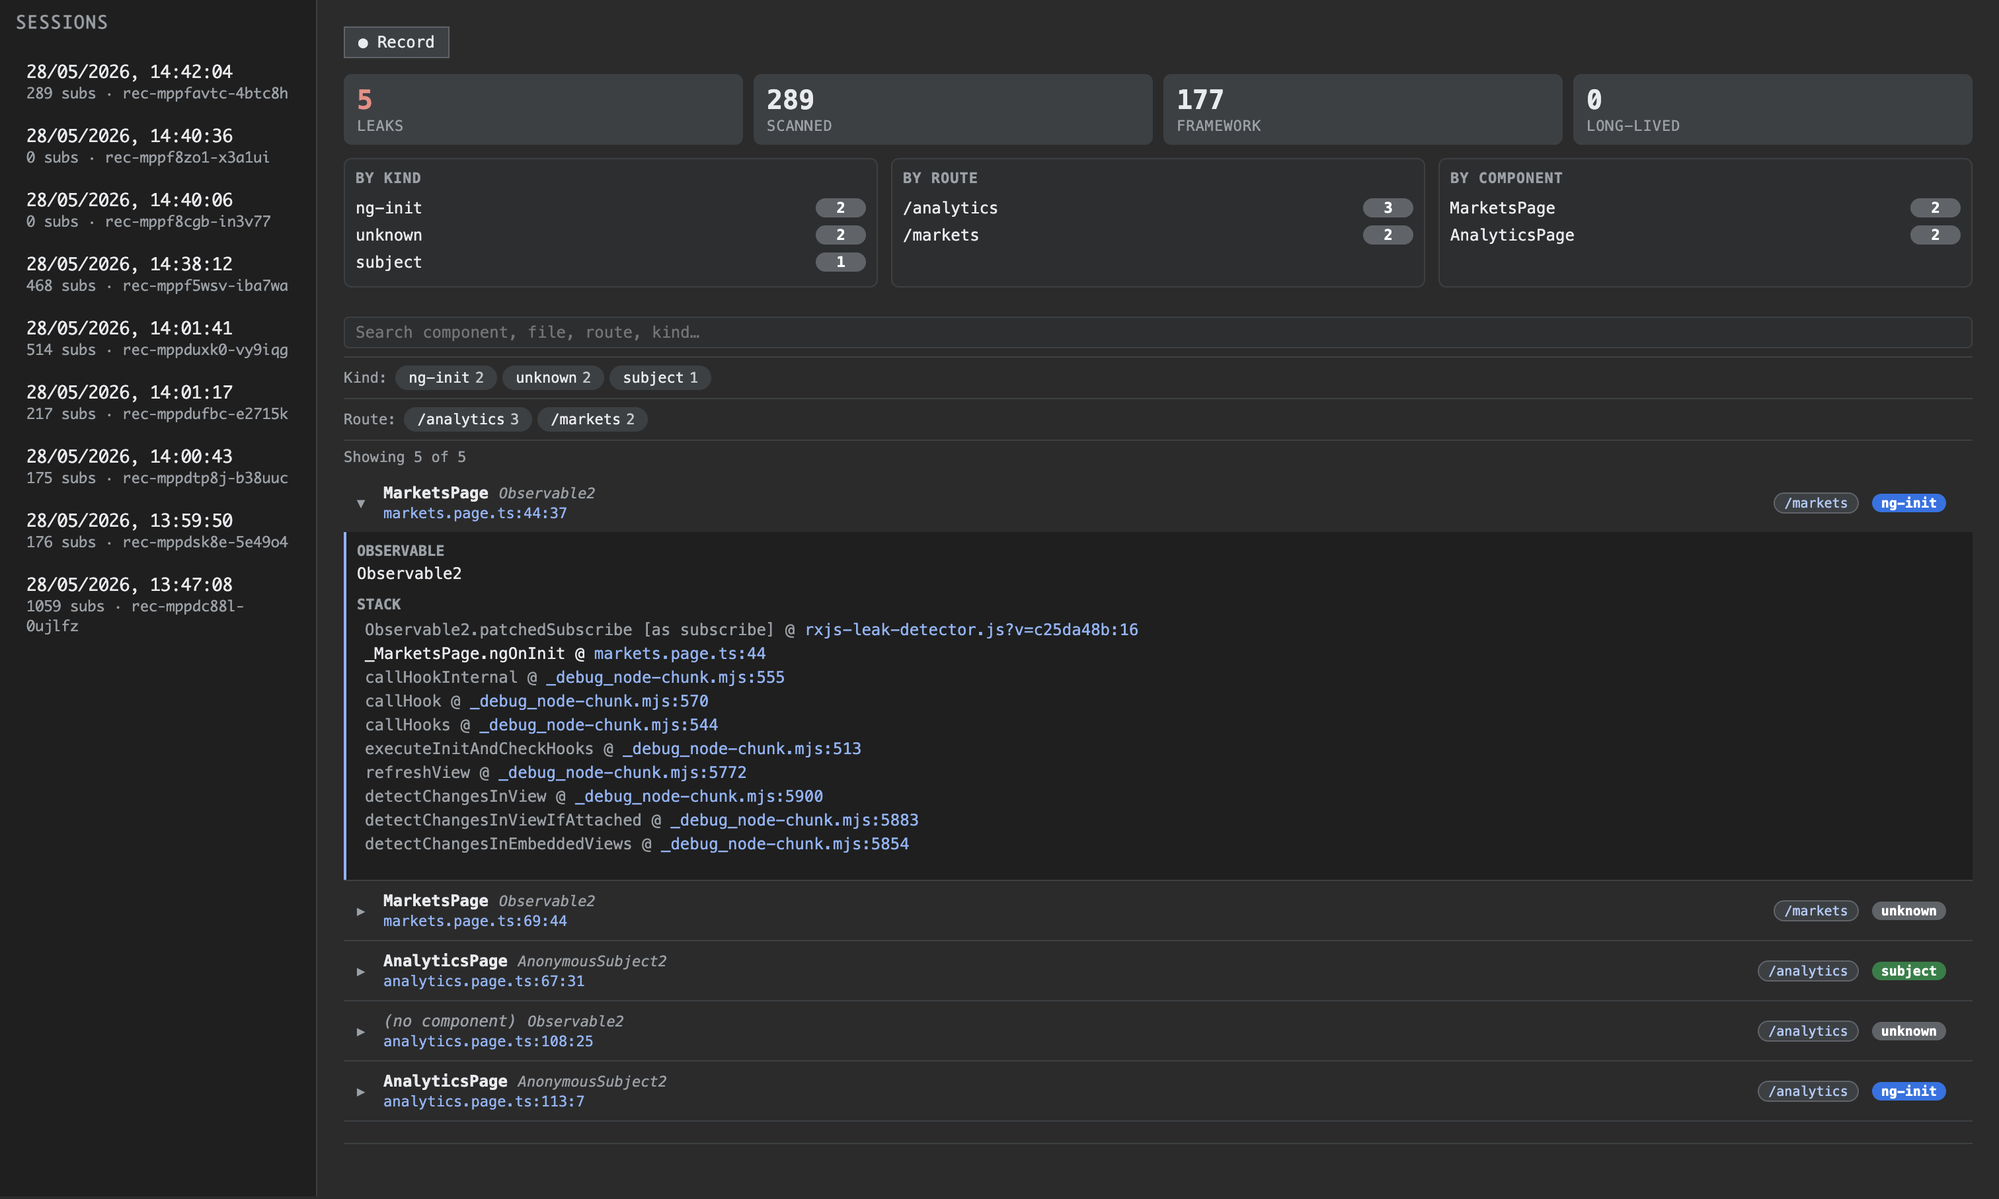Open _debug_node-chunk.mjs:5772 stack link
This screenshot has height=1199, width=1999.
[622, 773]
